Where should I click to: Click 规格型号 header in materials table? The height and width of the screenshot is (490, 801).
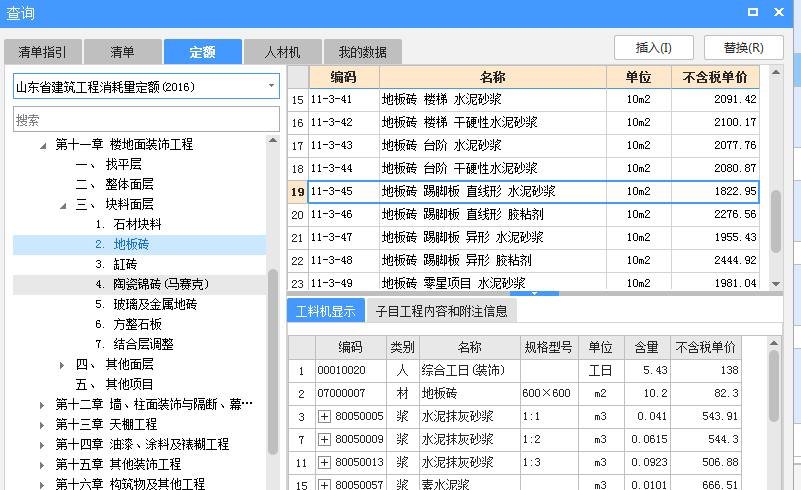[x=548, y=347]
